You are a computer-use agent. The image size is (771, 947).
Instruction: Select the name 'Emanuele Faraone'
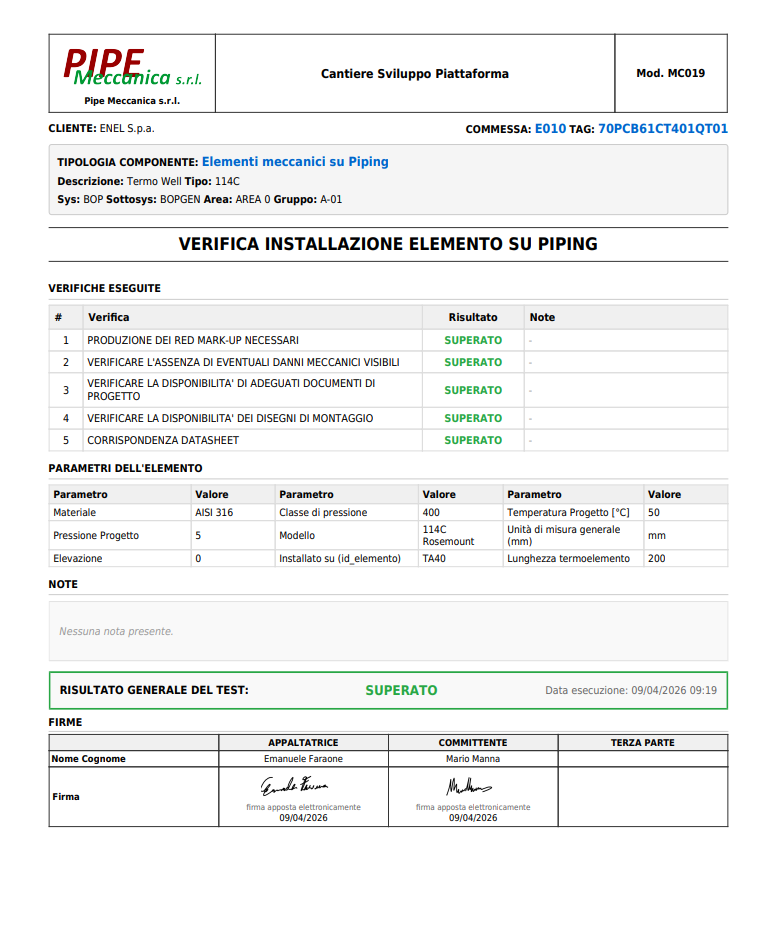point(303,759)
